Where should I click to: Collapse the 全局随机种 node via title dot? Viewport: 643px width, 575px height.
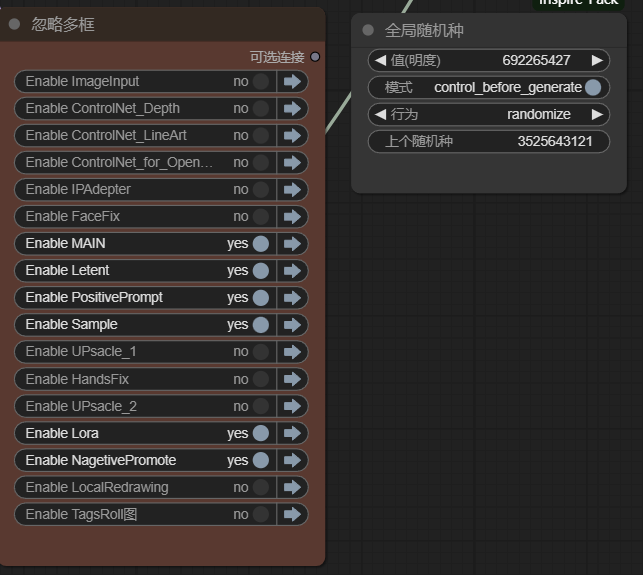[369, 30]
